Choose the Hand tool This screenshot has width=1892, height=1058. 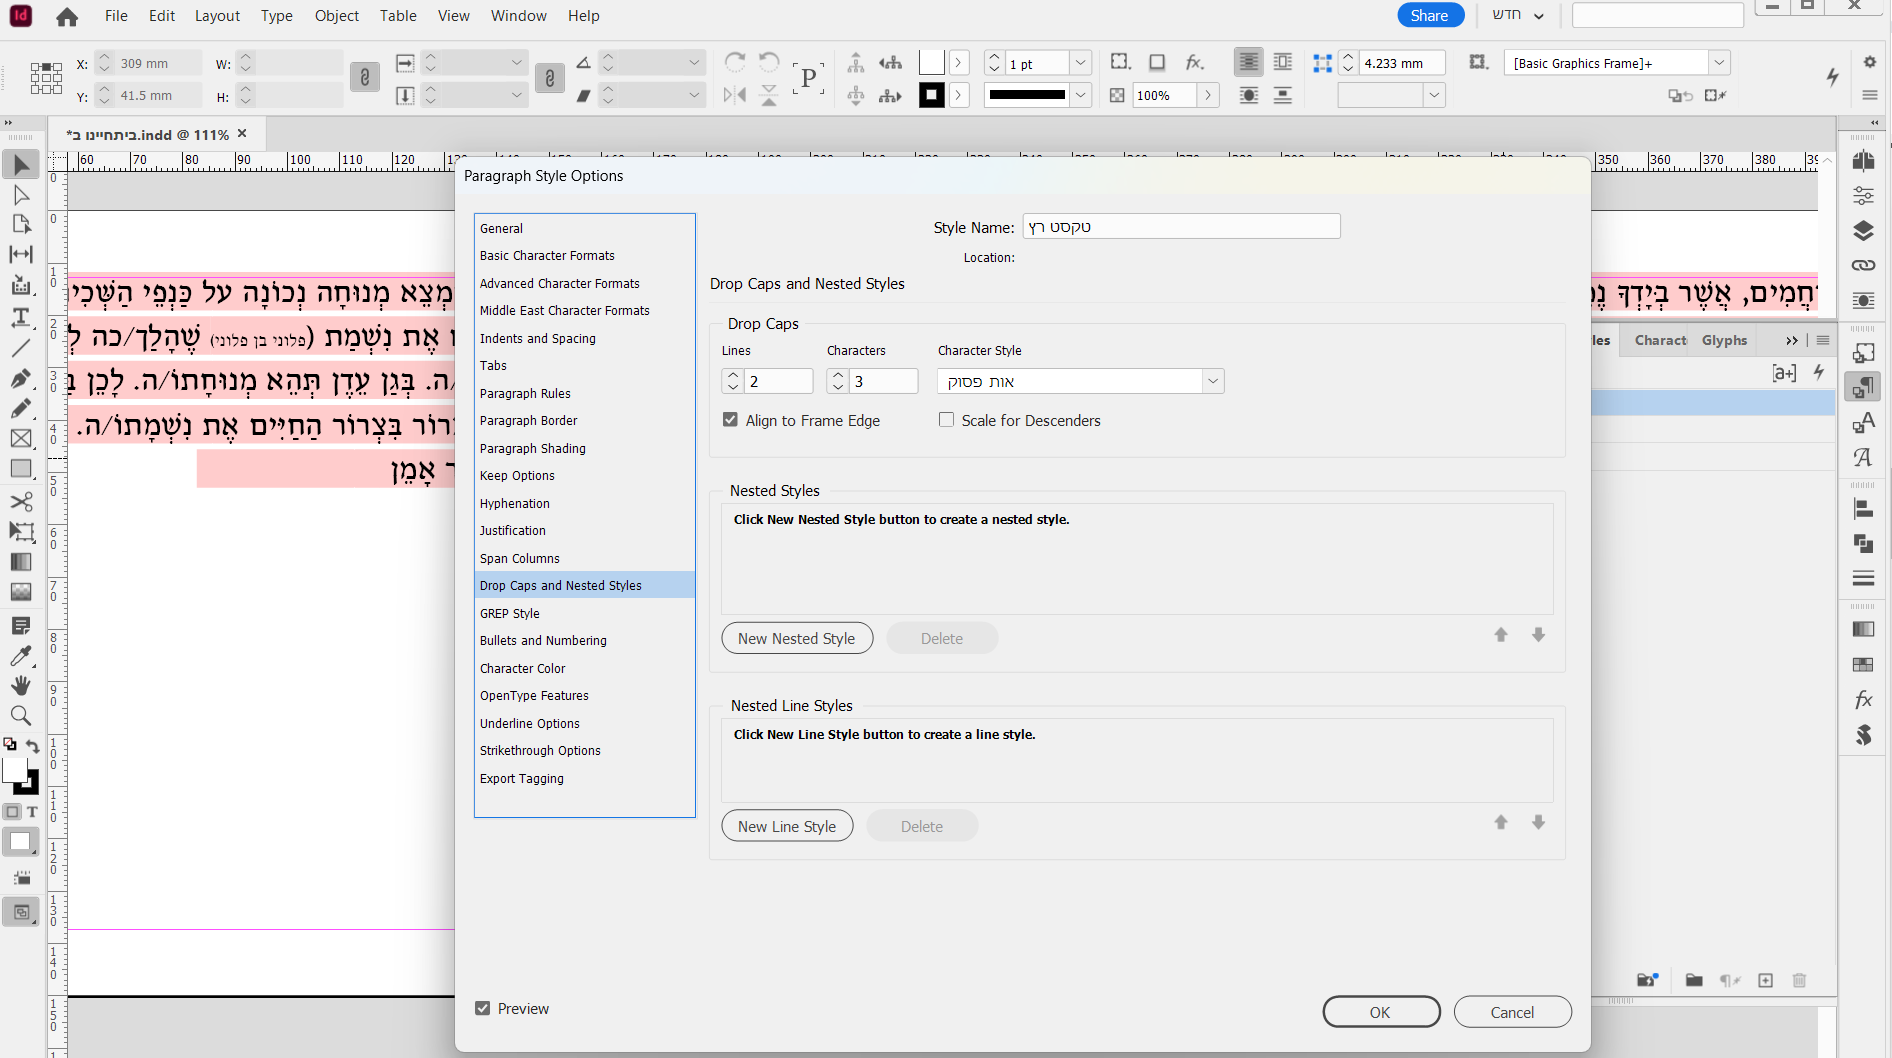tap(21, 686)
